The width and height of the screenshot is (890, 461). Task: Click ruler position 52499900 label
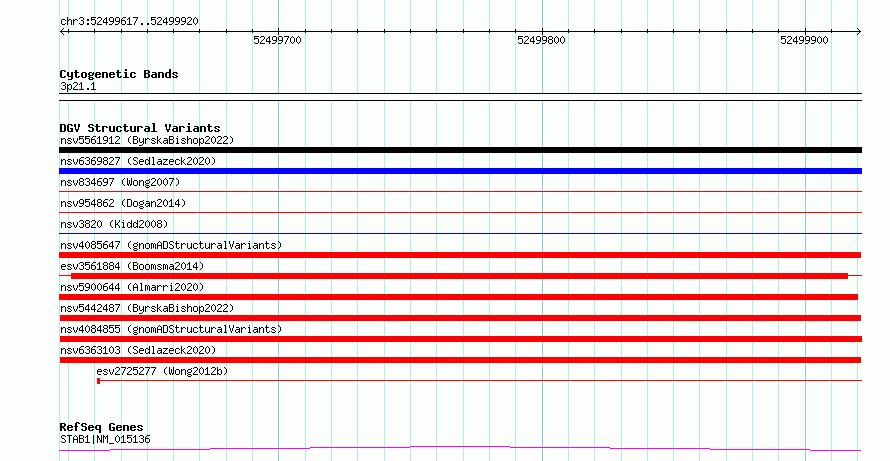pos(804,40)
